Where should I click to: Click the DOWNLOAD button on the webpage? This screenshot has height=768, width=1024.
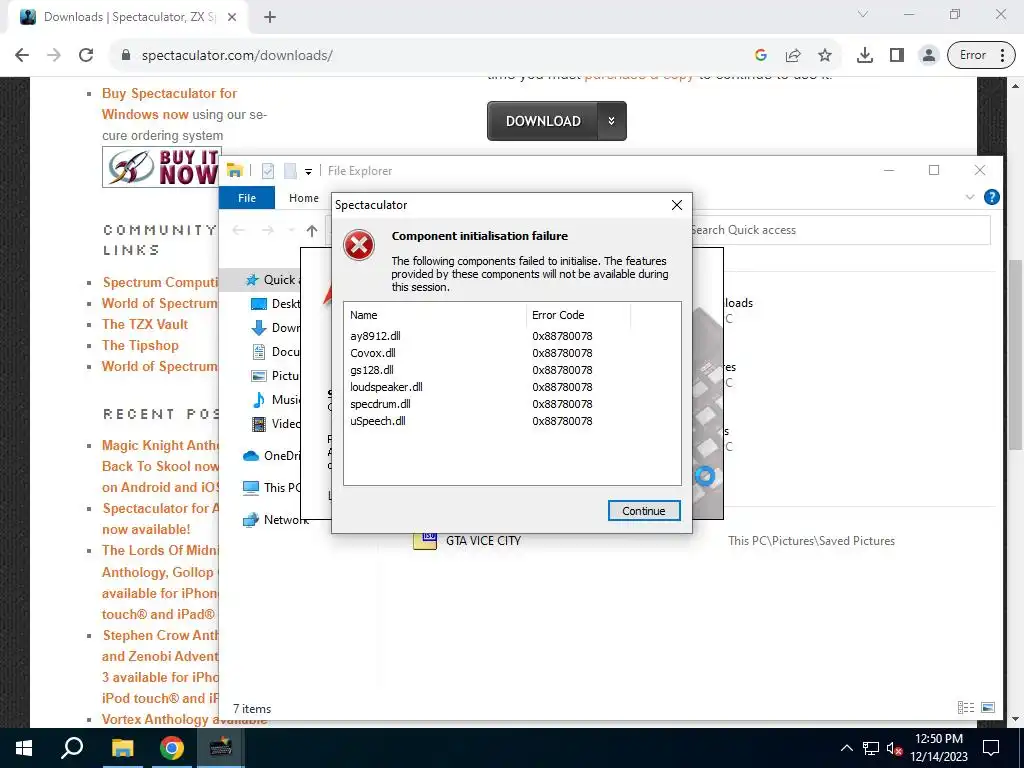(543, 121)
